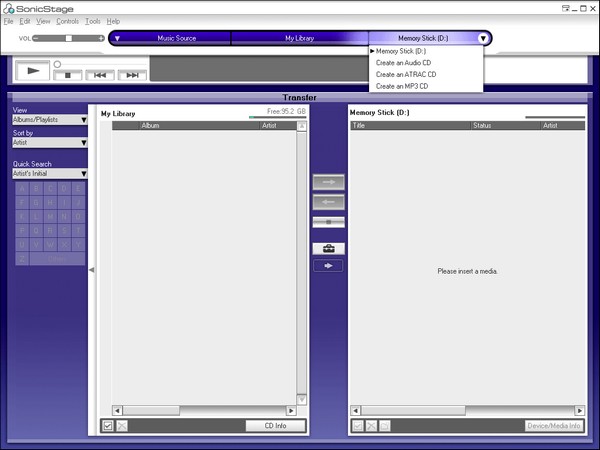The width and height of the screenshot is (600, 450).
Task: Decrease volume minus icon
Action: coord(35,38)
